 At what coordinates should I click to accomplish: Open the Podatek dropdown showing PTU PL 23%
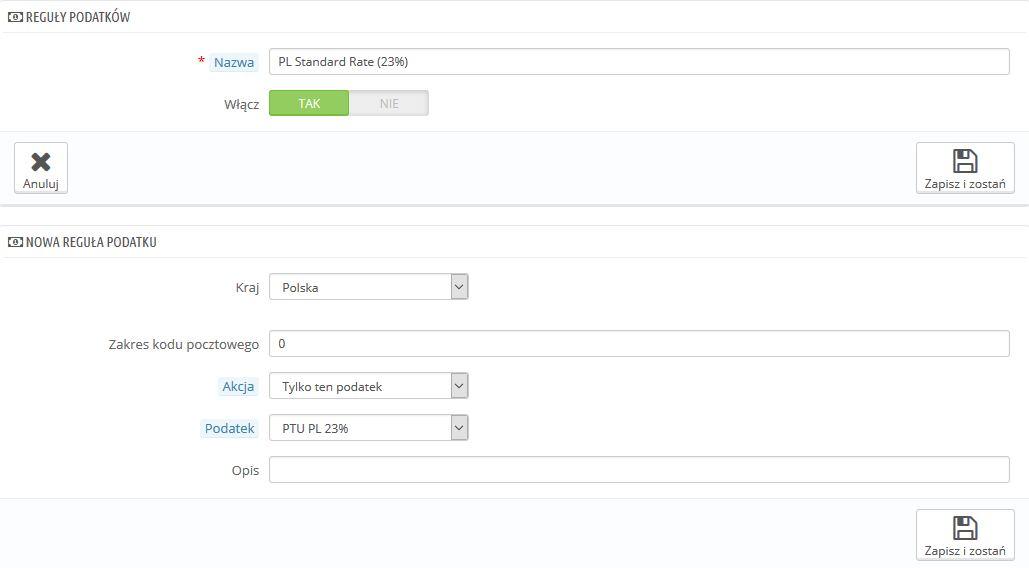[x=368, y=428]
